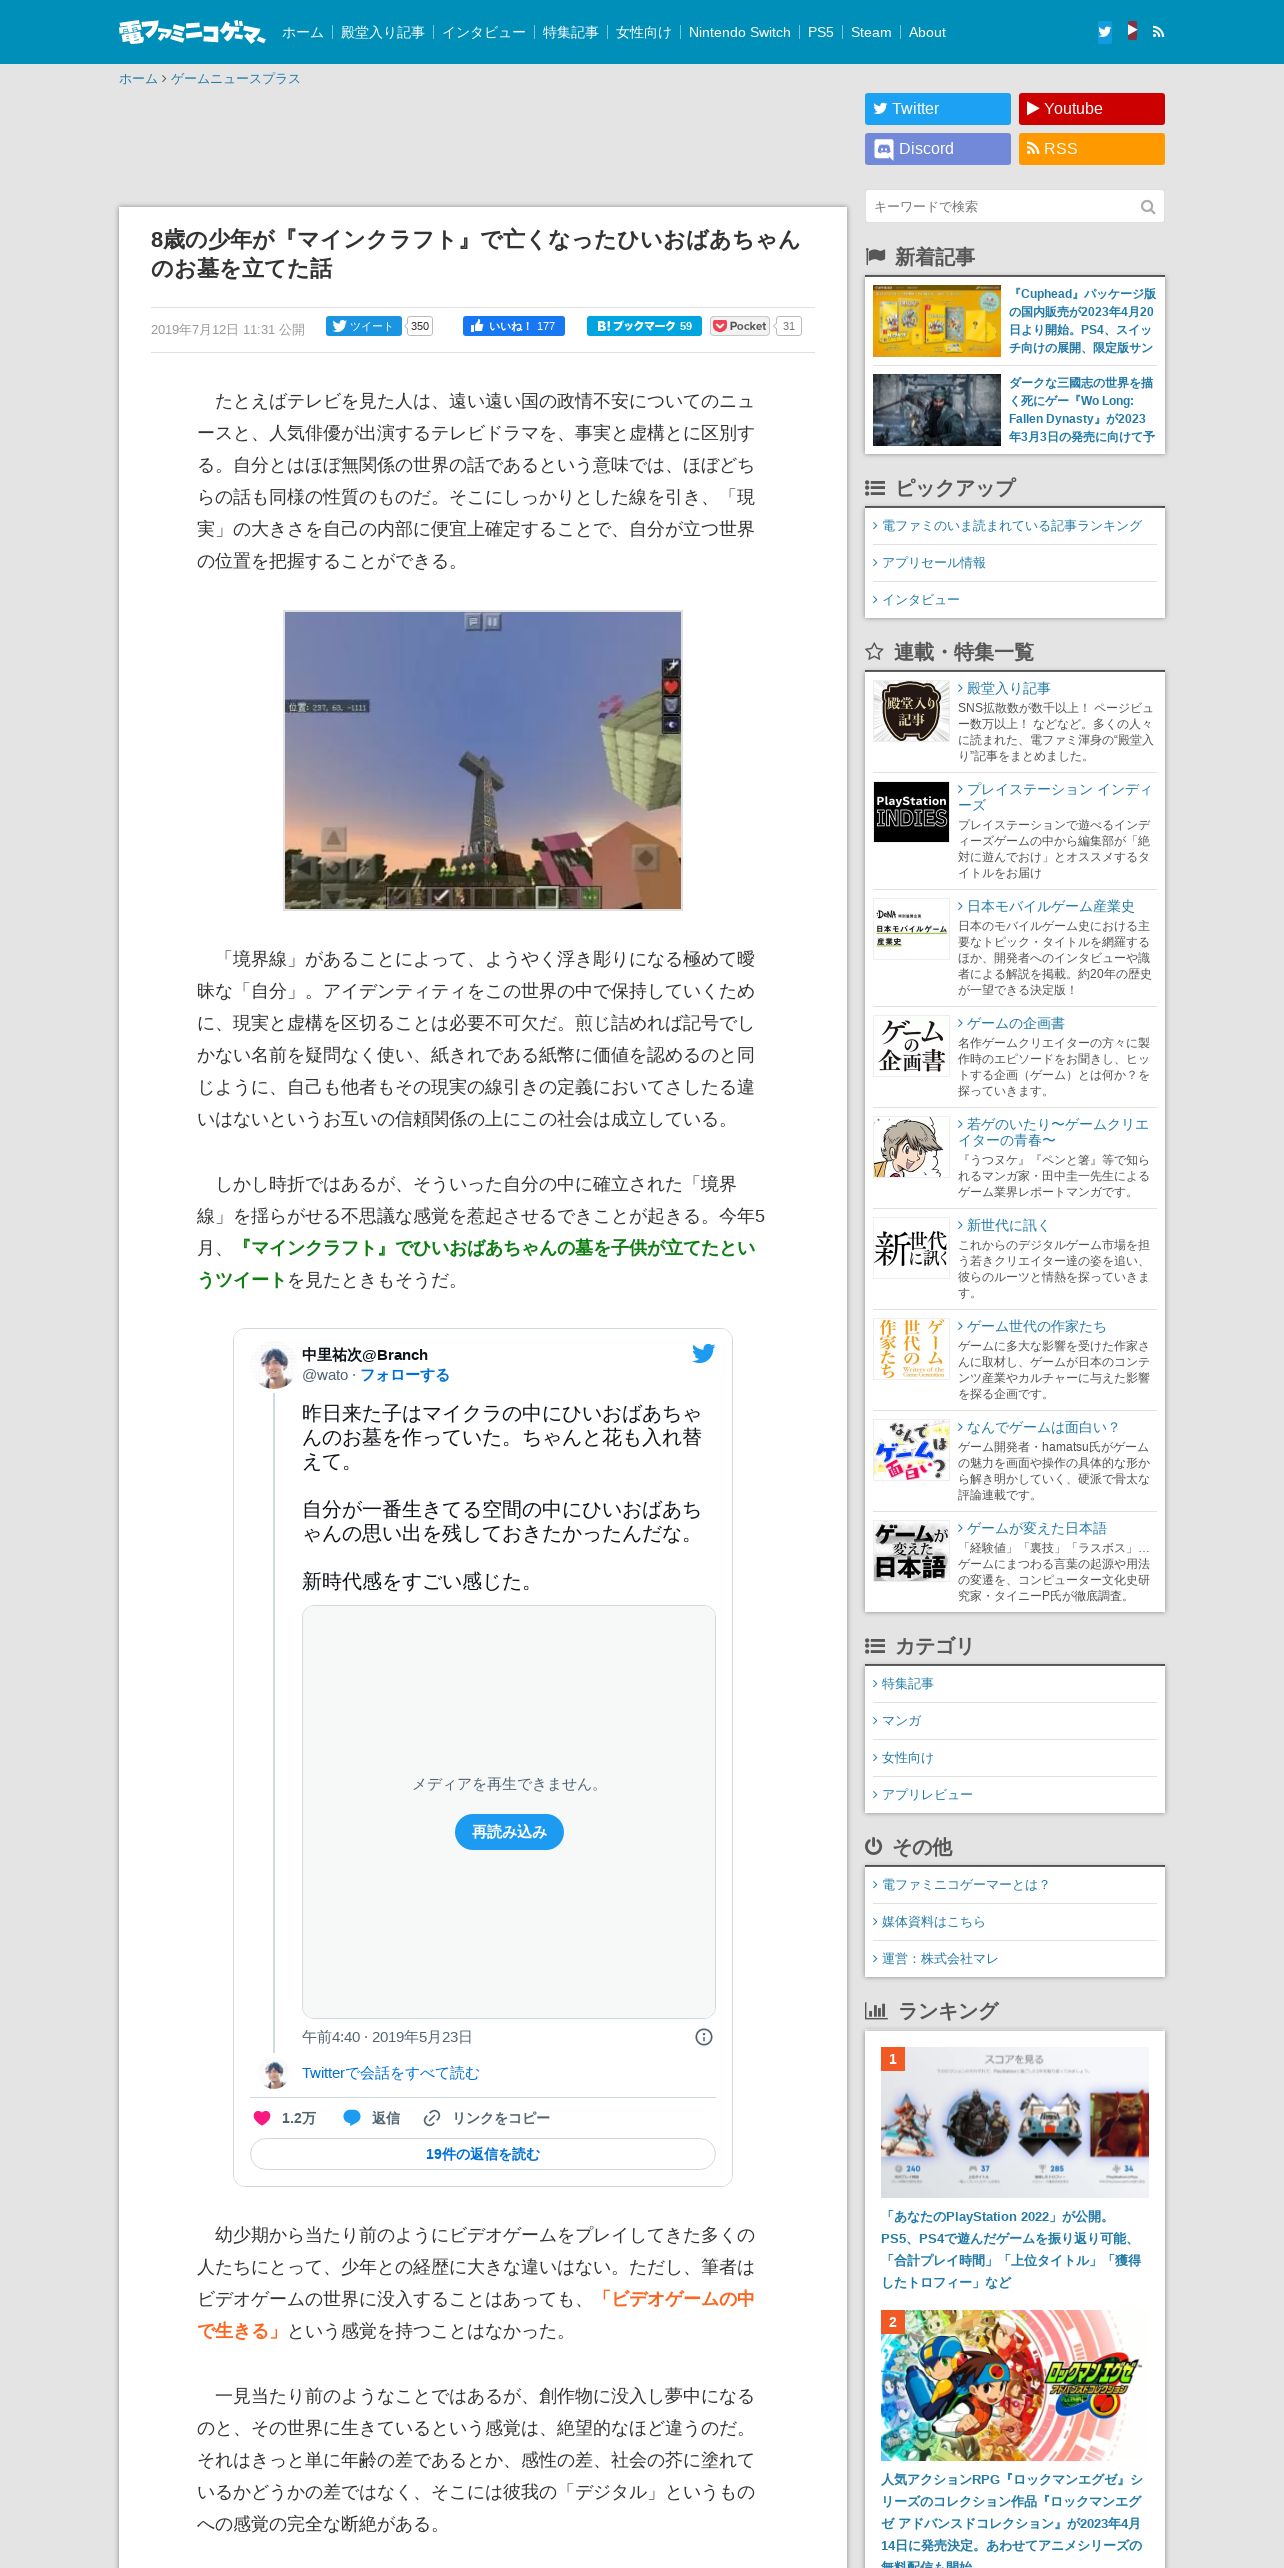Open the Nintendo Switch navigation item

739,32
